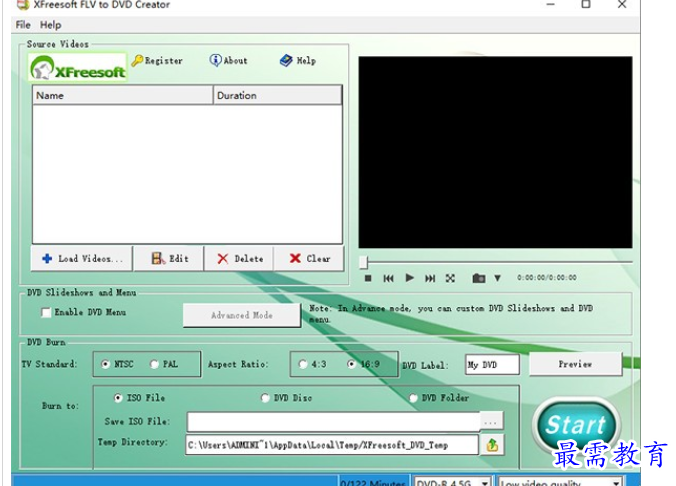Screen dimensions: 676x486
Task: Clear the video list
Action: (309, 259)
